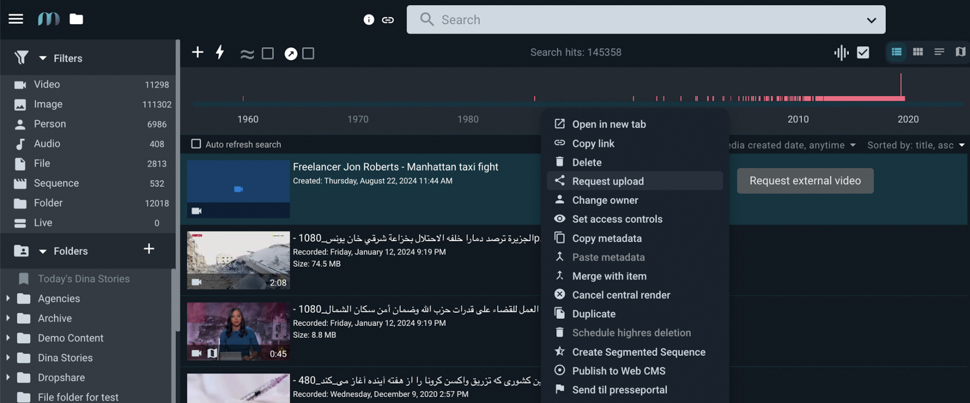This screenshot has width=970, height=403.
Task: Click the approximate-match wavy icon
Action: tap(247, 54)
